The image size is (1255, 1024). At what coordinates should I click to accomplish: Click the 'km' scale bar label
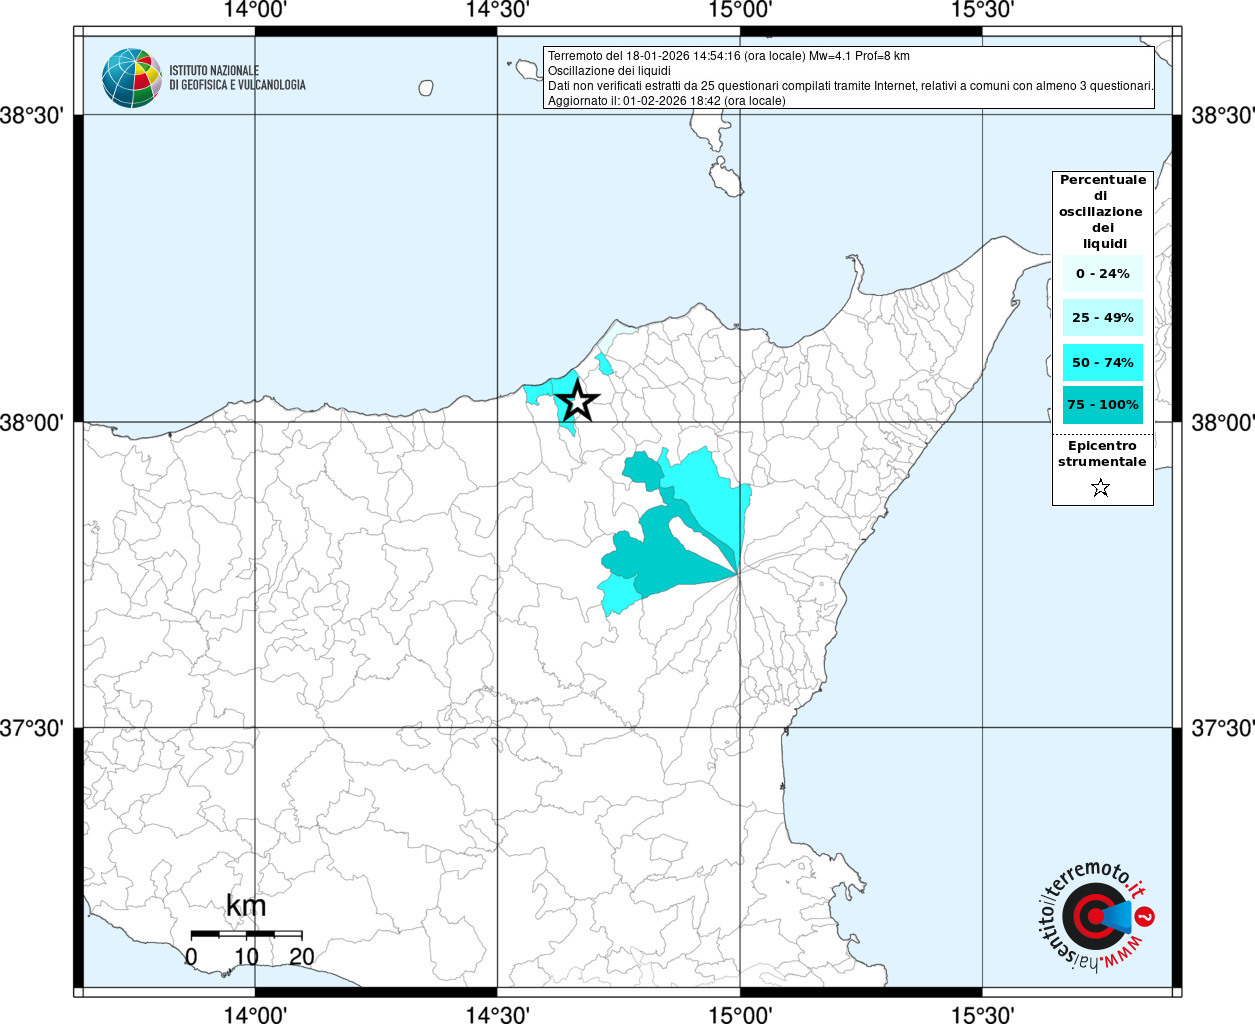click(x=246, y=906)
